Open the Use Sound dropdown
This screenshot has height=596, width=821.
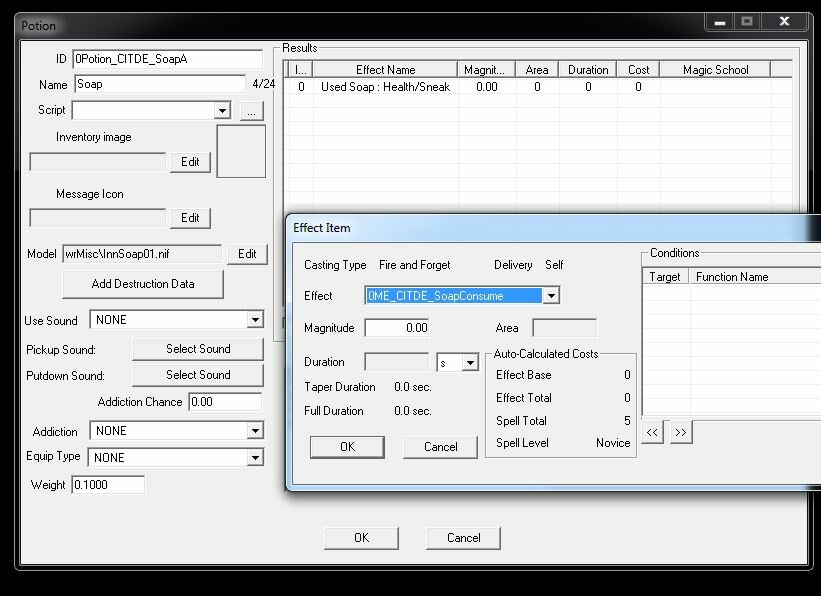pyautogui.click(x=255, y=320)
